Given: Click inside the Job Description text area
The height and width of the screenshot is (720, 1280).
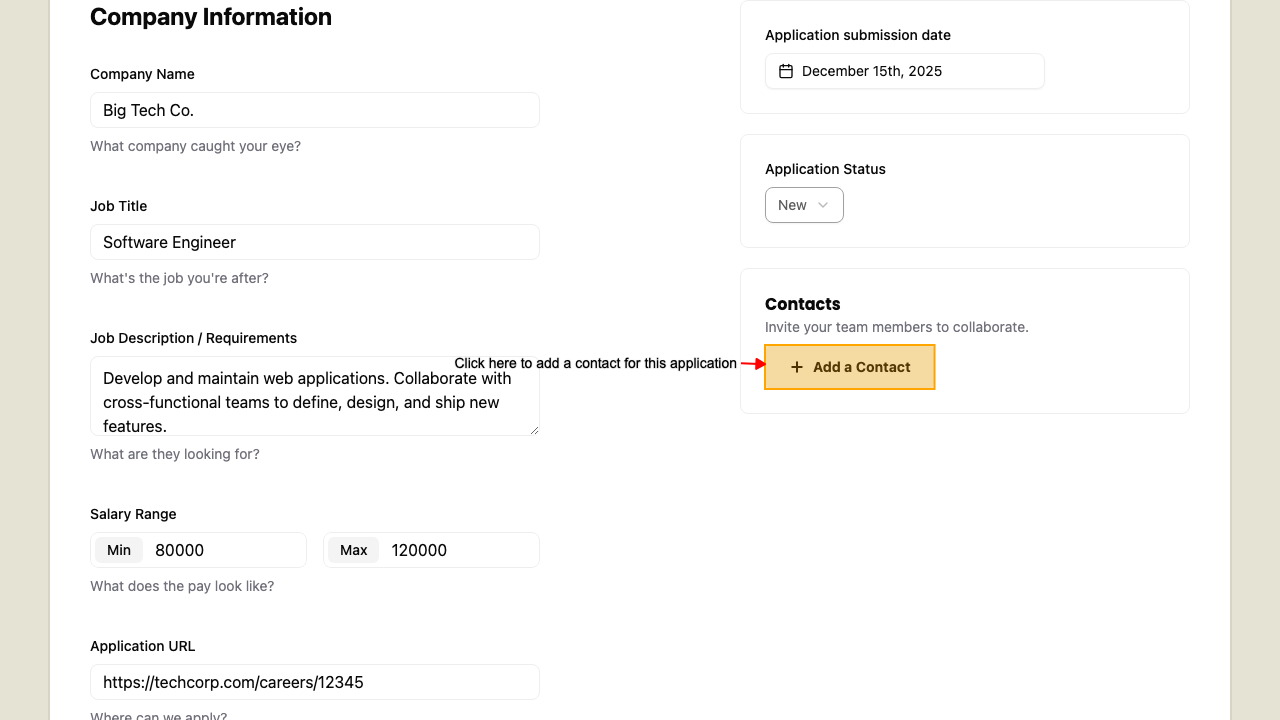Looking at the screenshot, I should click(314, 397).
